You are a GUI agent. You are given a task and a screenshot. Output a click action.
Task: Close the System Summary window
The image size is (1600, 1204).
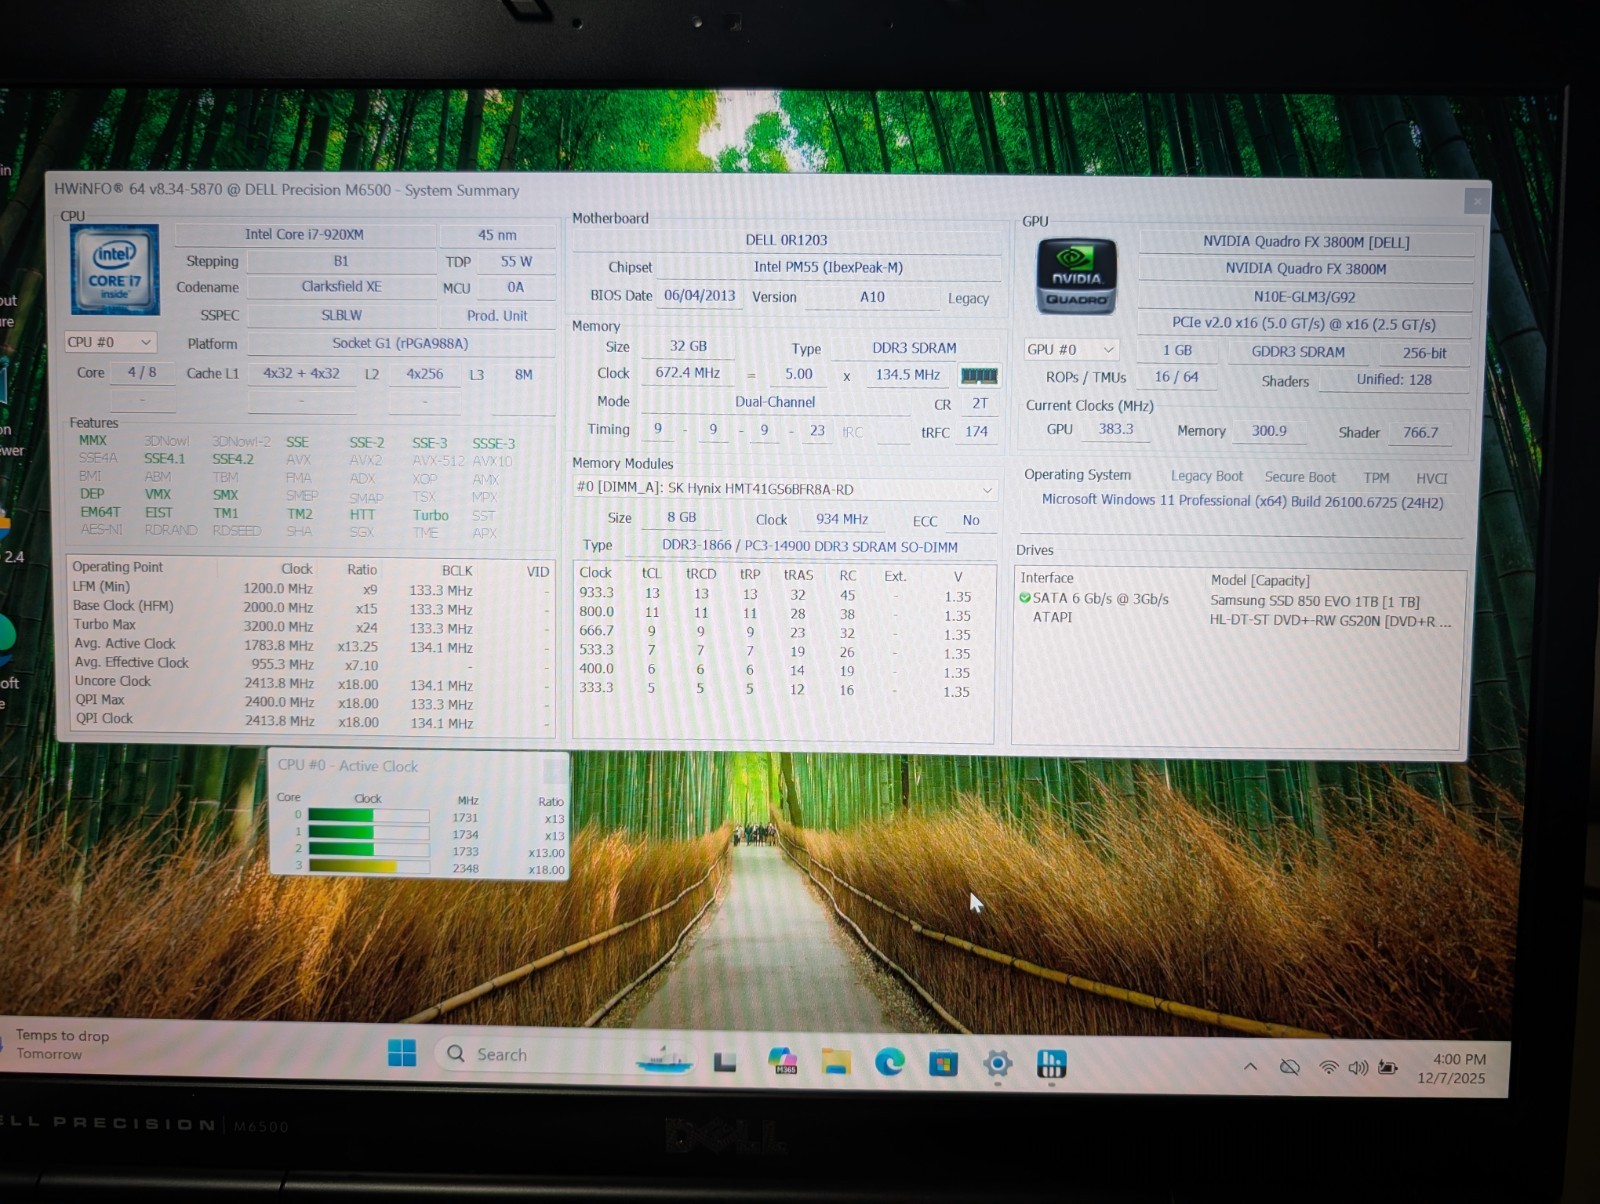click(x=1477, y=201)
